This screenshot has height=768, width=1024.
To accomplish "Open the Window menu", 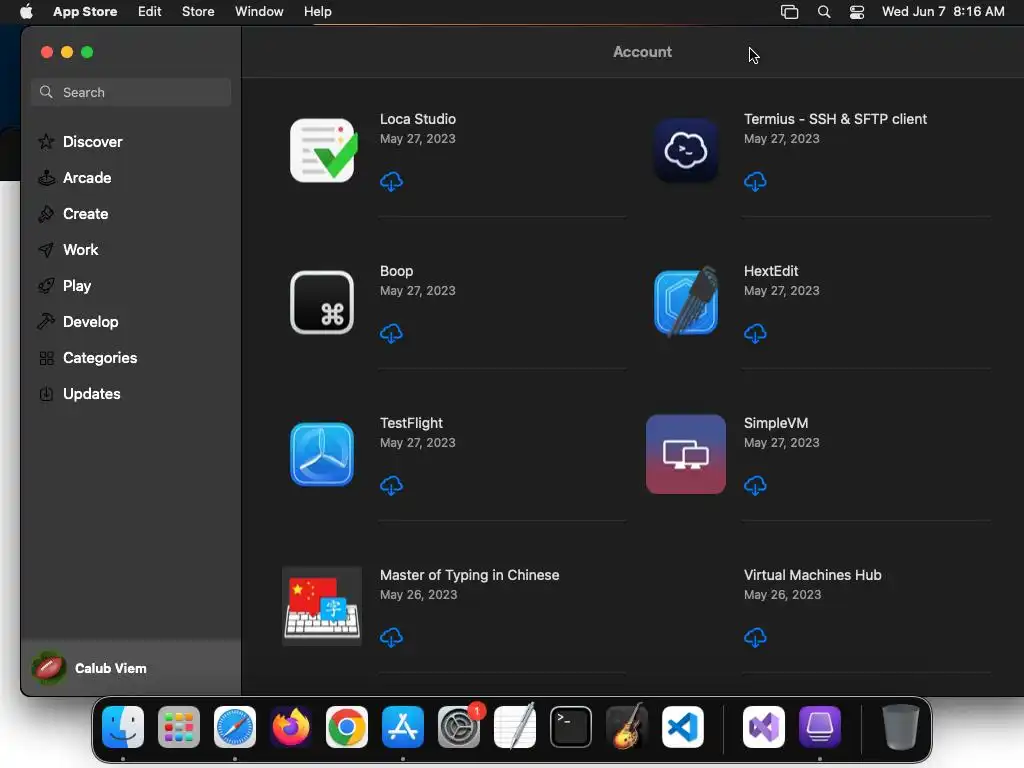I will coord(259,11).
